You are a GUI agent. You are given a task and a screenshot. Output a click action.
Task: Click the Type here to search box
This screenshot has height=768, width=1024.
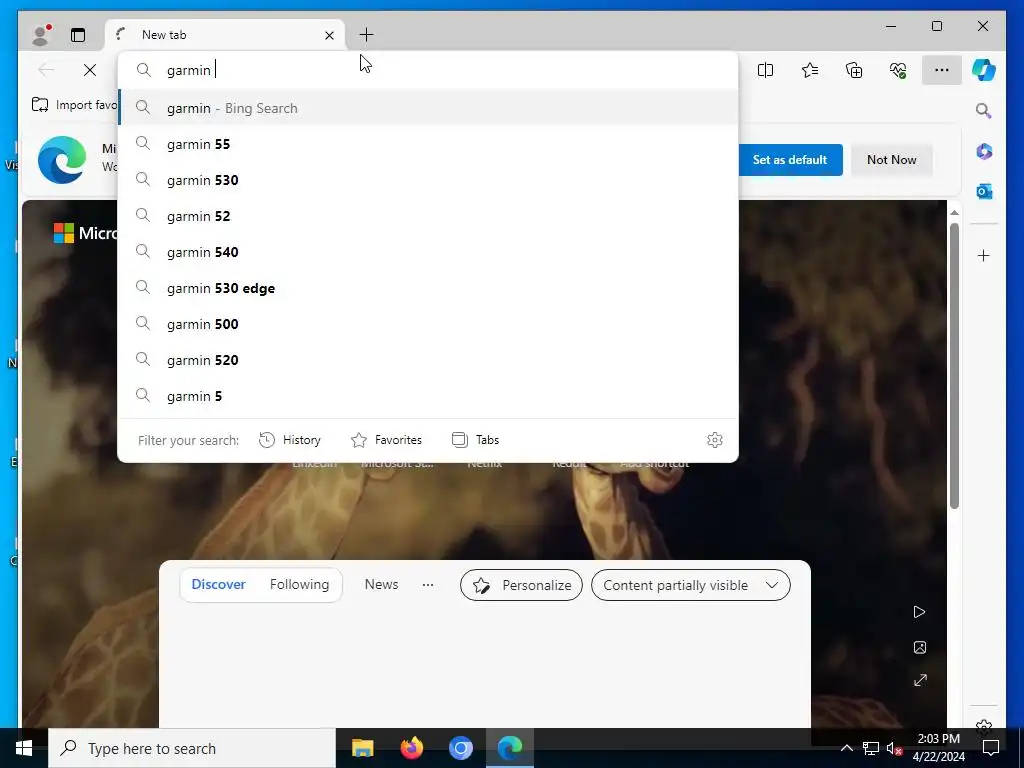(192, 748)
